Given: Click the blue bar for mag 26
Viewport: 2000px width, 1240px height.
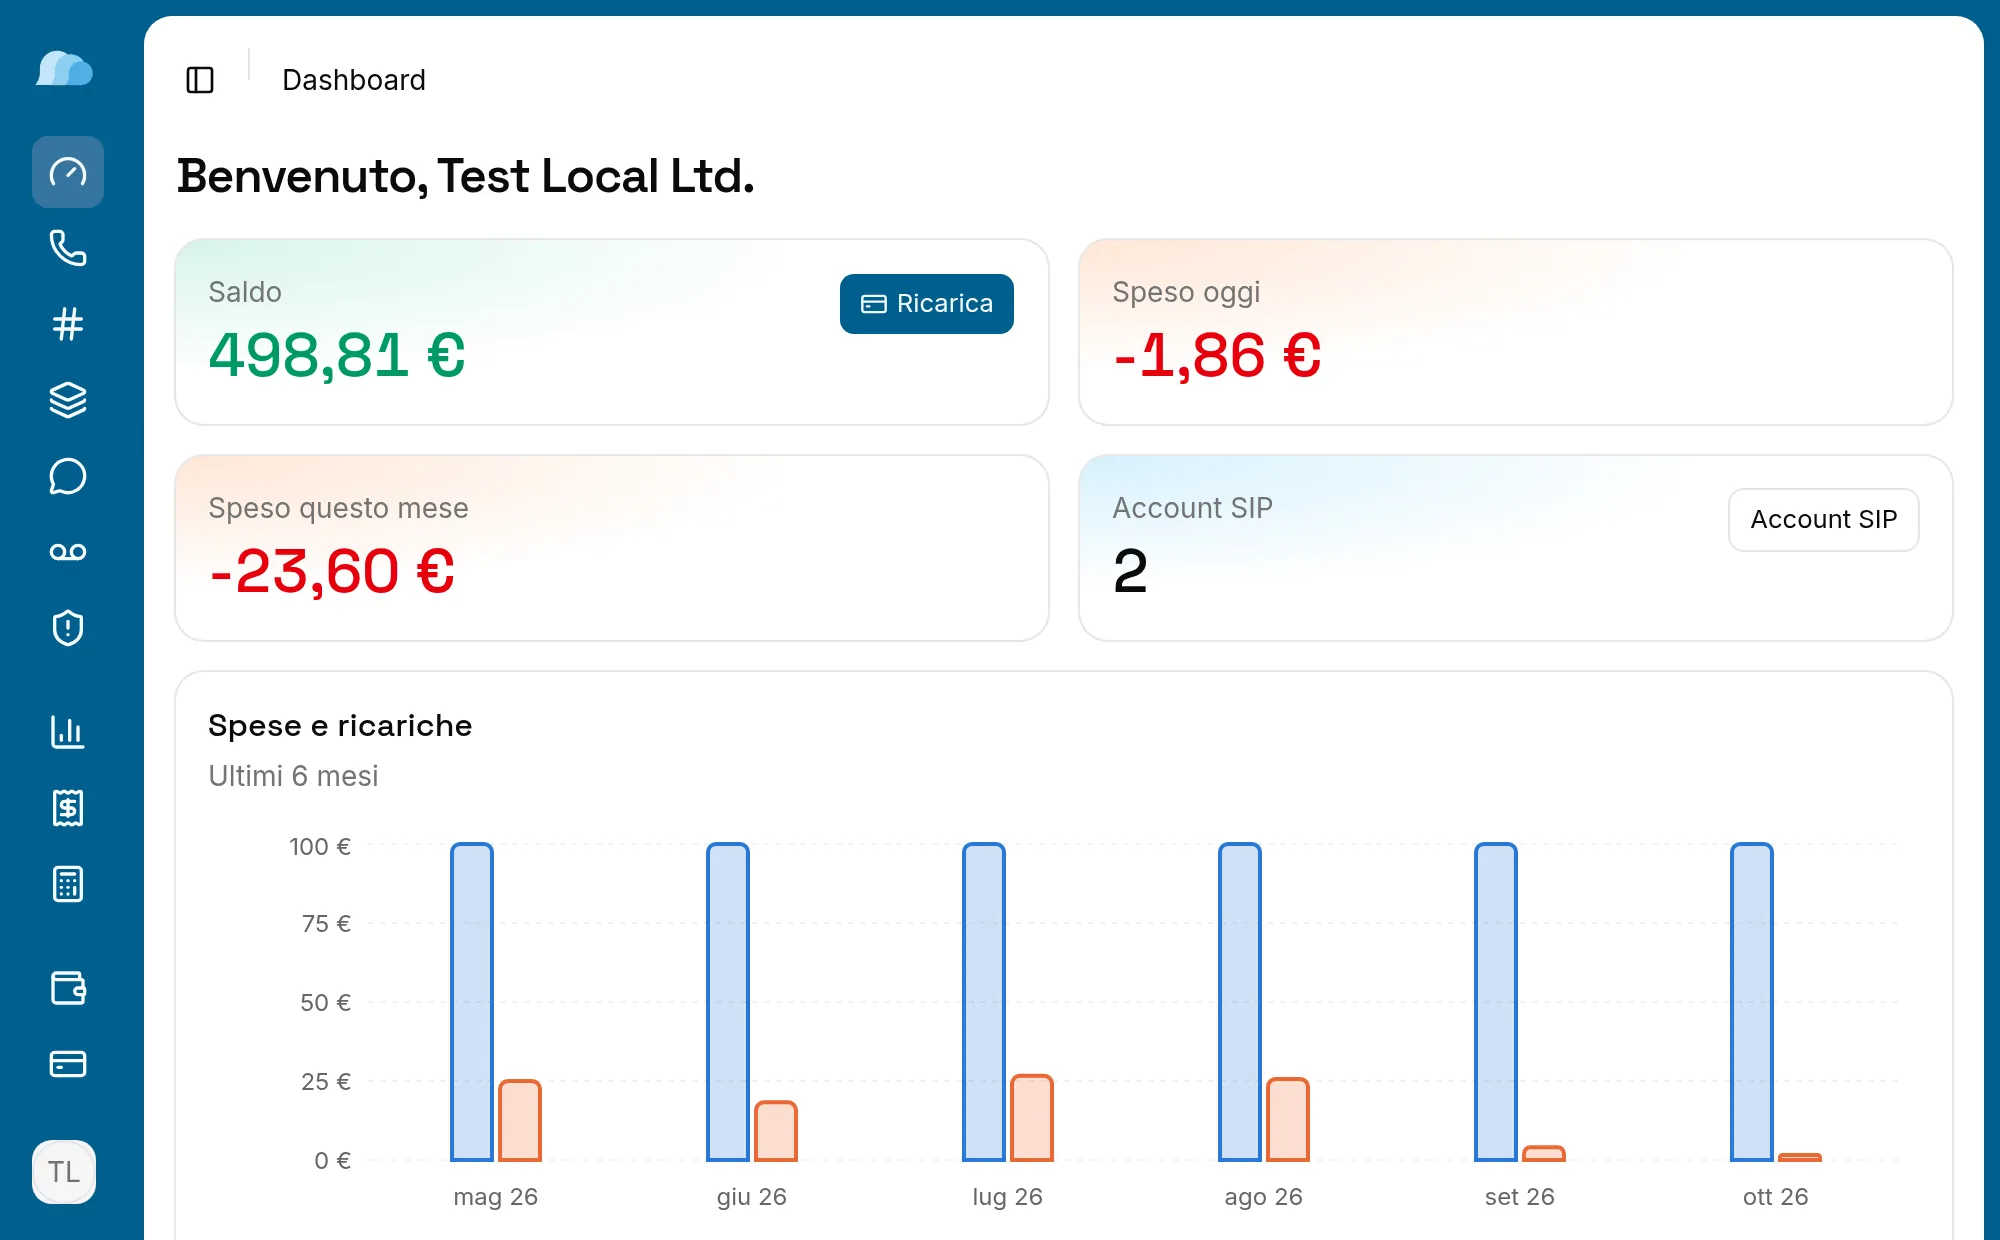Looking at the screenshot, I should (x=472, y=1002).
